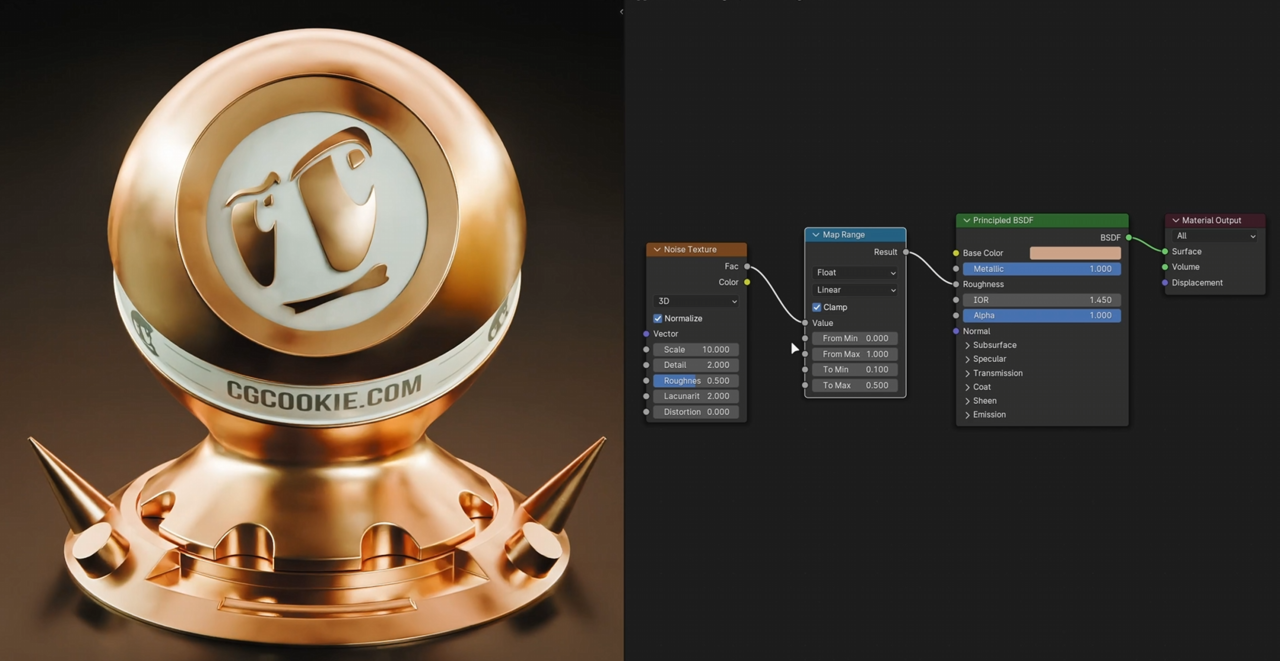Screen dimensions: 1280x661
Task: Click the Metallic slider
Action: coord(1042,268)
